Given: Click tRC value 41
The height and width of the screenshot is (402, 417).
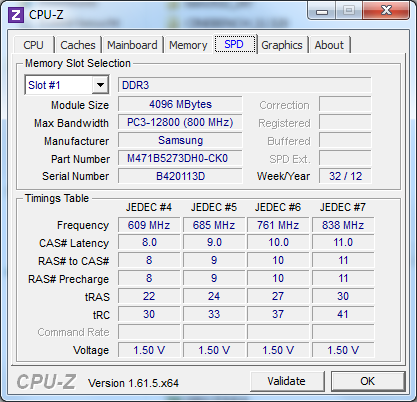Looking at the screenshot, I should point(343,314).
